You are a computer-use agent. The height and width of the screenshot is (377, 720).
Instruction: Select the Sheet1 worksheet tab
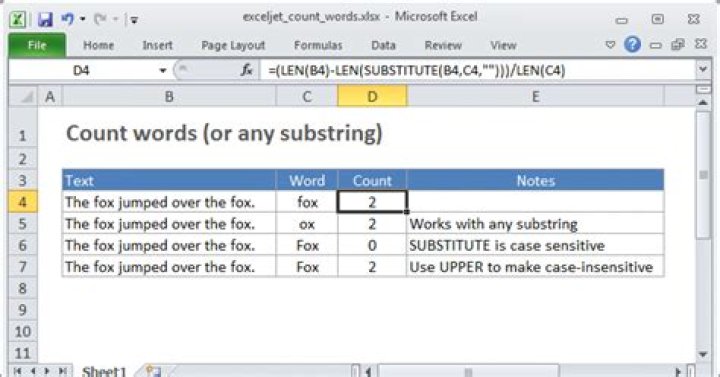pos(104,371)
